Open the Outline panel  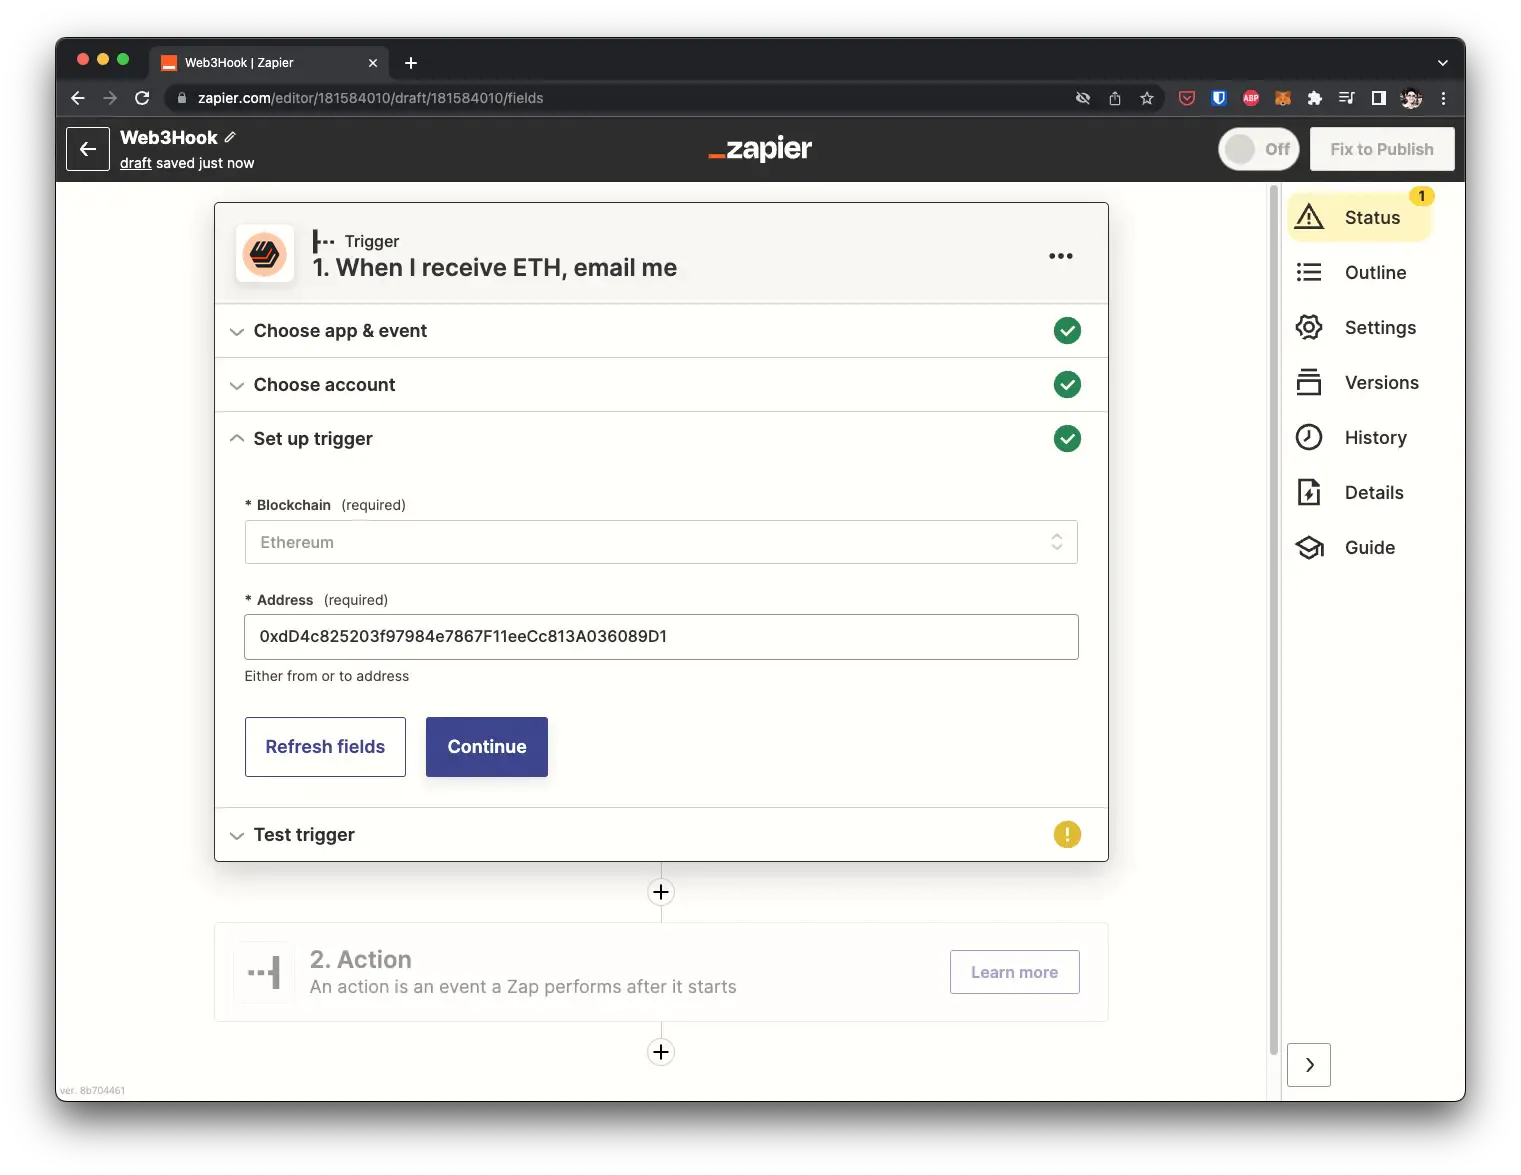coord(1360,272)
